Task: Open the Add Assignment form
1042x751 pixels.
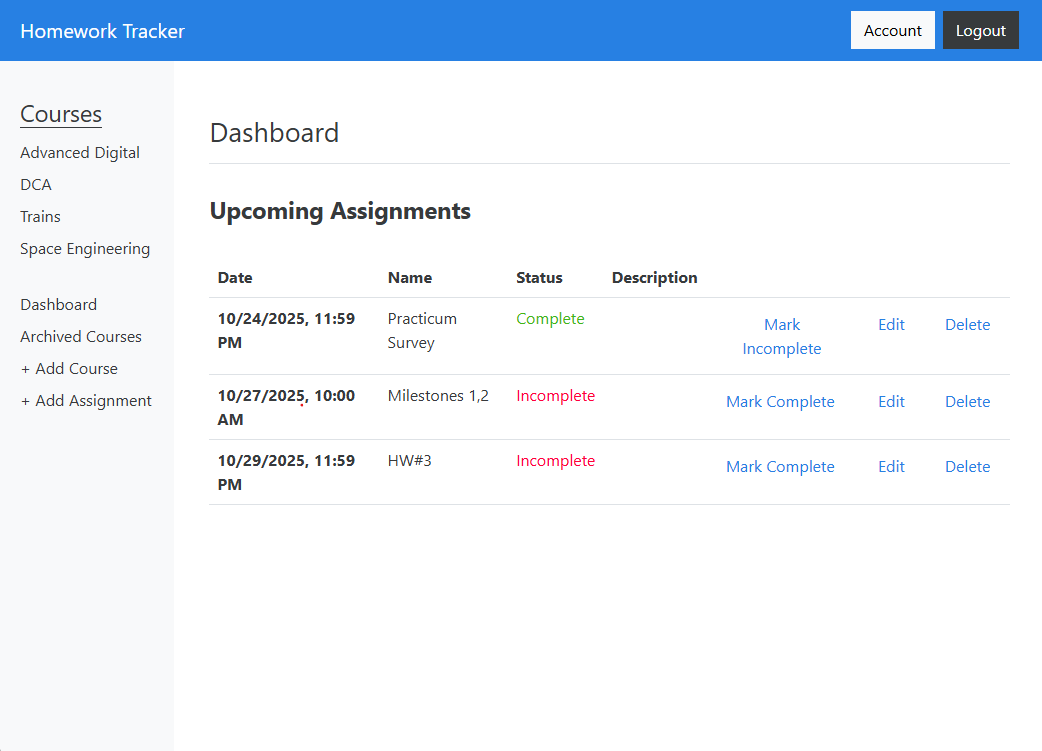Action: tap(86, 400)
